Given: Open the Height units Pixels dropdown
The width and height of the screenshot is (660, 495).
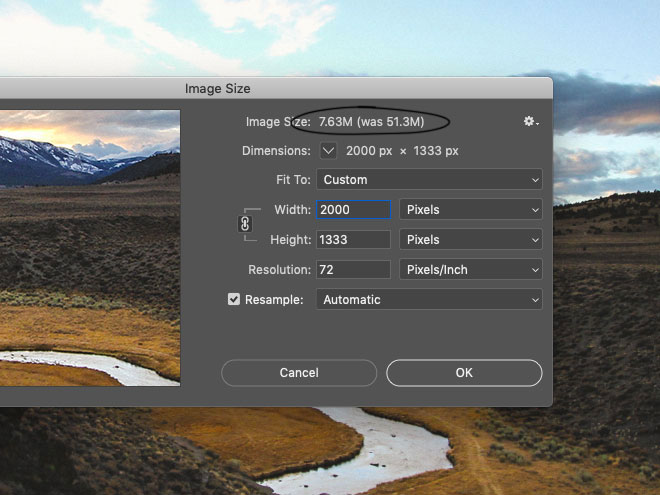Looking at the screenshot, I should 471,240.
